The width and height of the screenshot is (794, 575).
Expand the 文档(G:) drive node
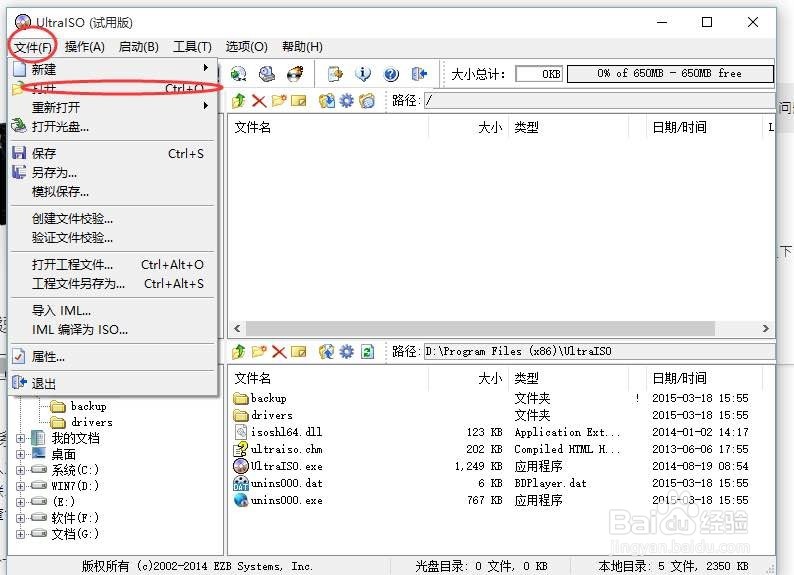pyautogui.click(x=20, y=534)
